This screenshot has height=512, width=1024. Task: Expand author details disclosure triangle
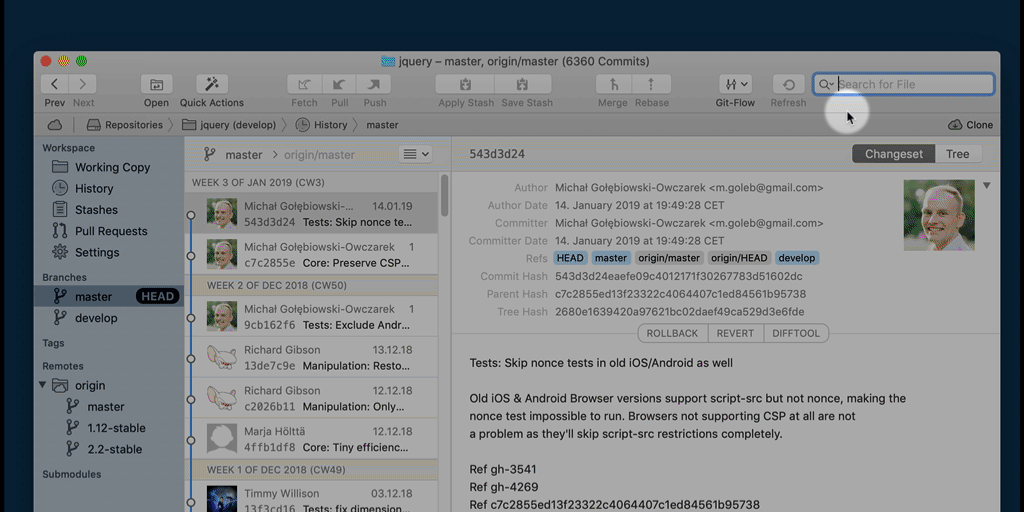pyautogui.click(x=986, y=185)
